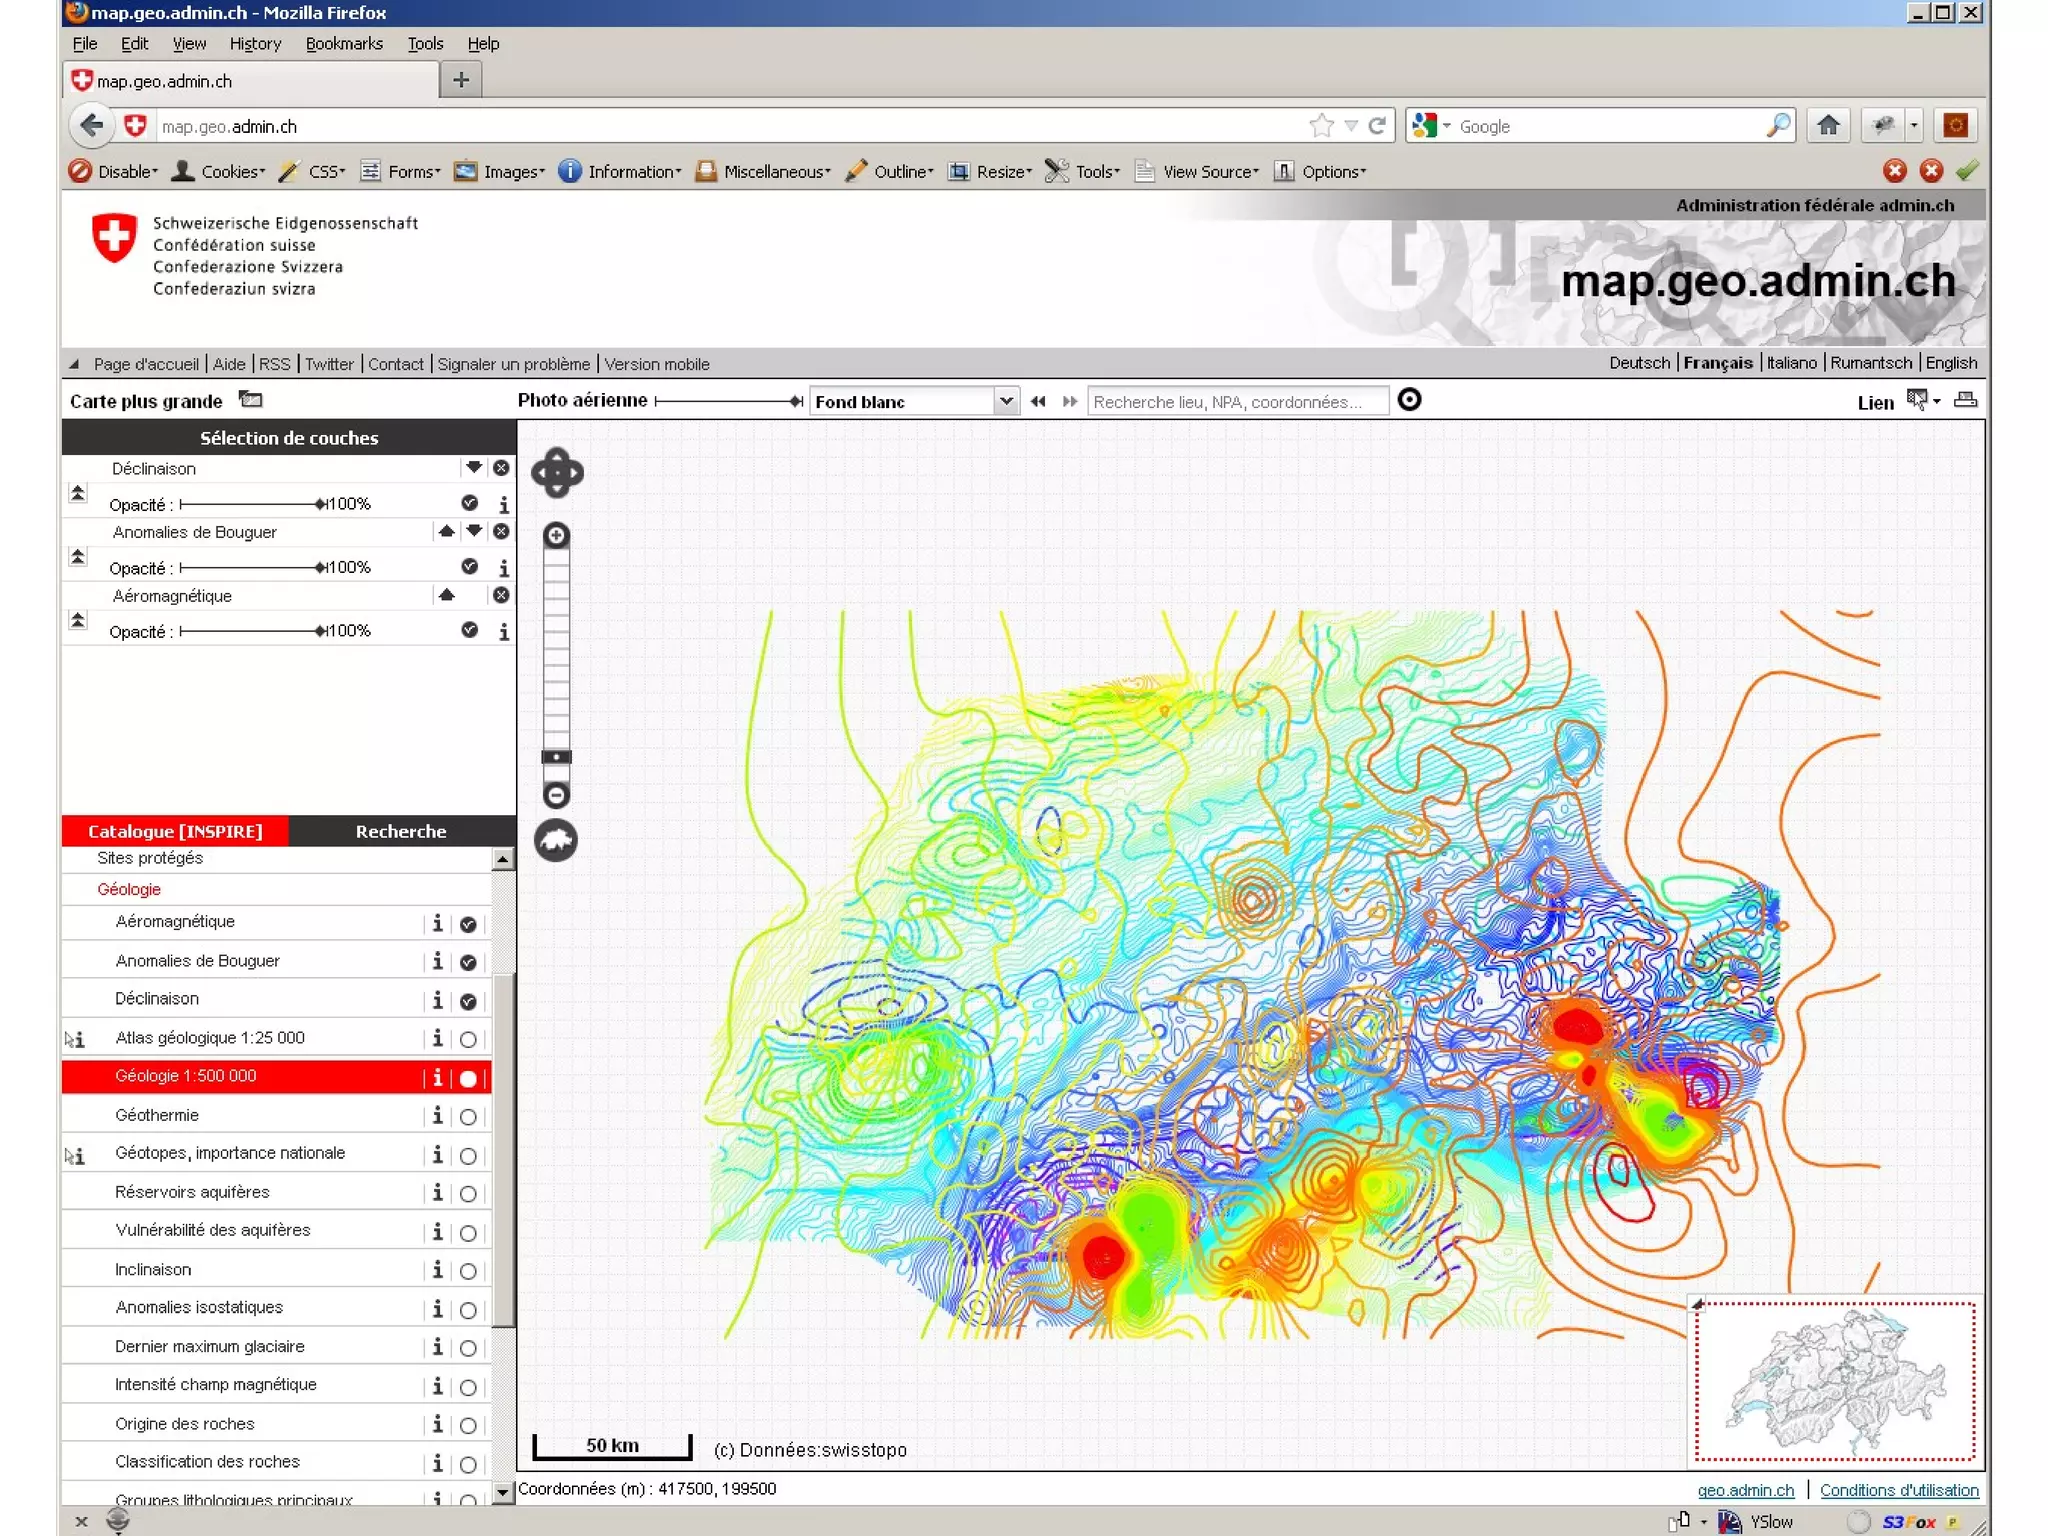Switch language to Deutsch
Viewport: 2048px width, 1536px height.
click(1639, 363)
